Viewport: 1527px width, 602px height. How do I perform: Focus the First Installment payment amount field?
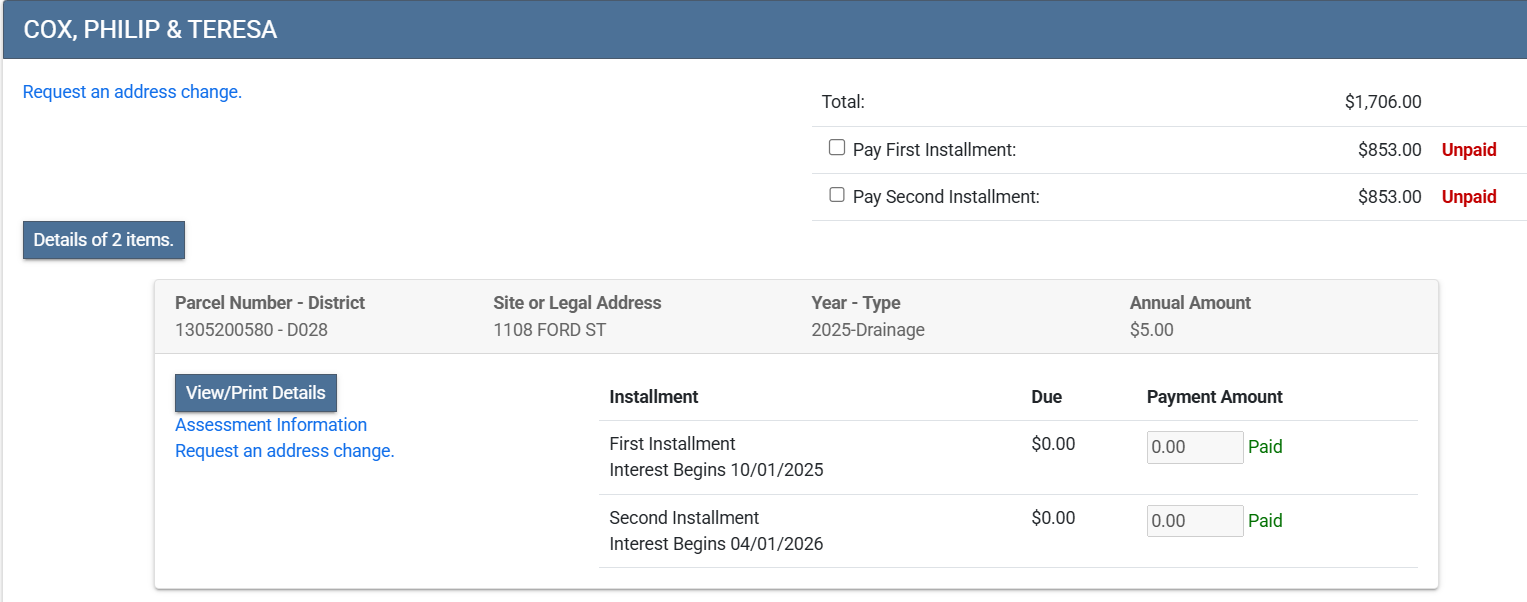click(x=1194, y=447)
